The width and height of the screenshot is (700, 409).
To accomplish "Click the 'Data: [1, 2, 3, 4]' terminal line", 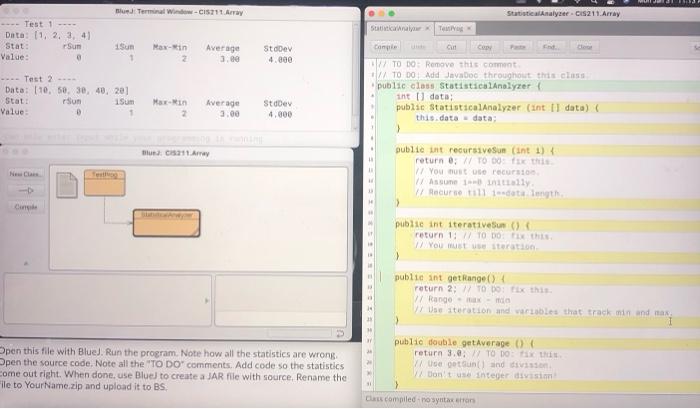I will (48, 35).
